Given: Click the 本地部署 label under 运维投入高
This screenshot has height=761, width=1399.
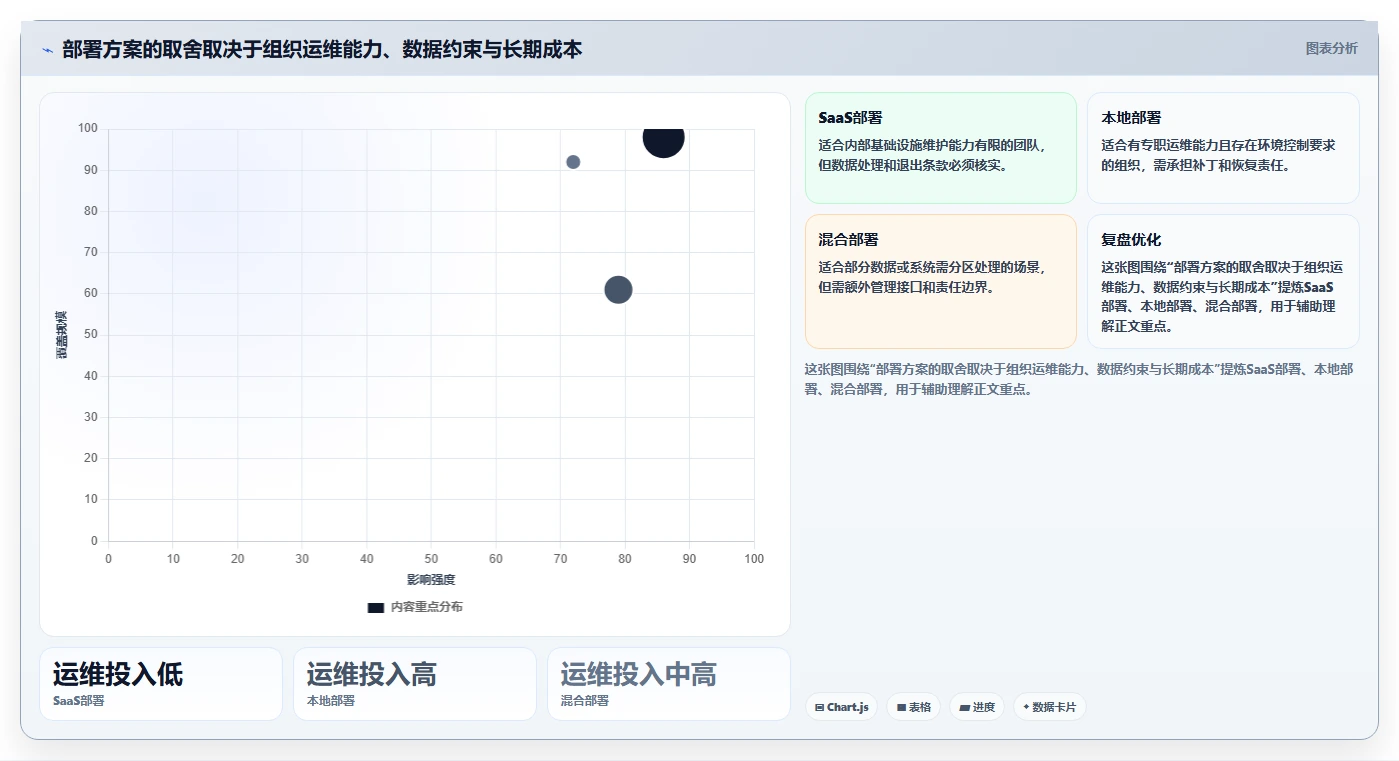Looking at the screenshot, I should tap(331, 701).
